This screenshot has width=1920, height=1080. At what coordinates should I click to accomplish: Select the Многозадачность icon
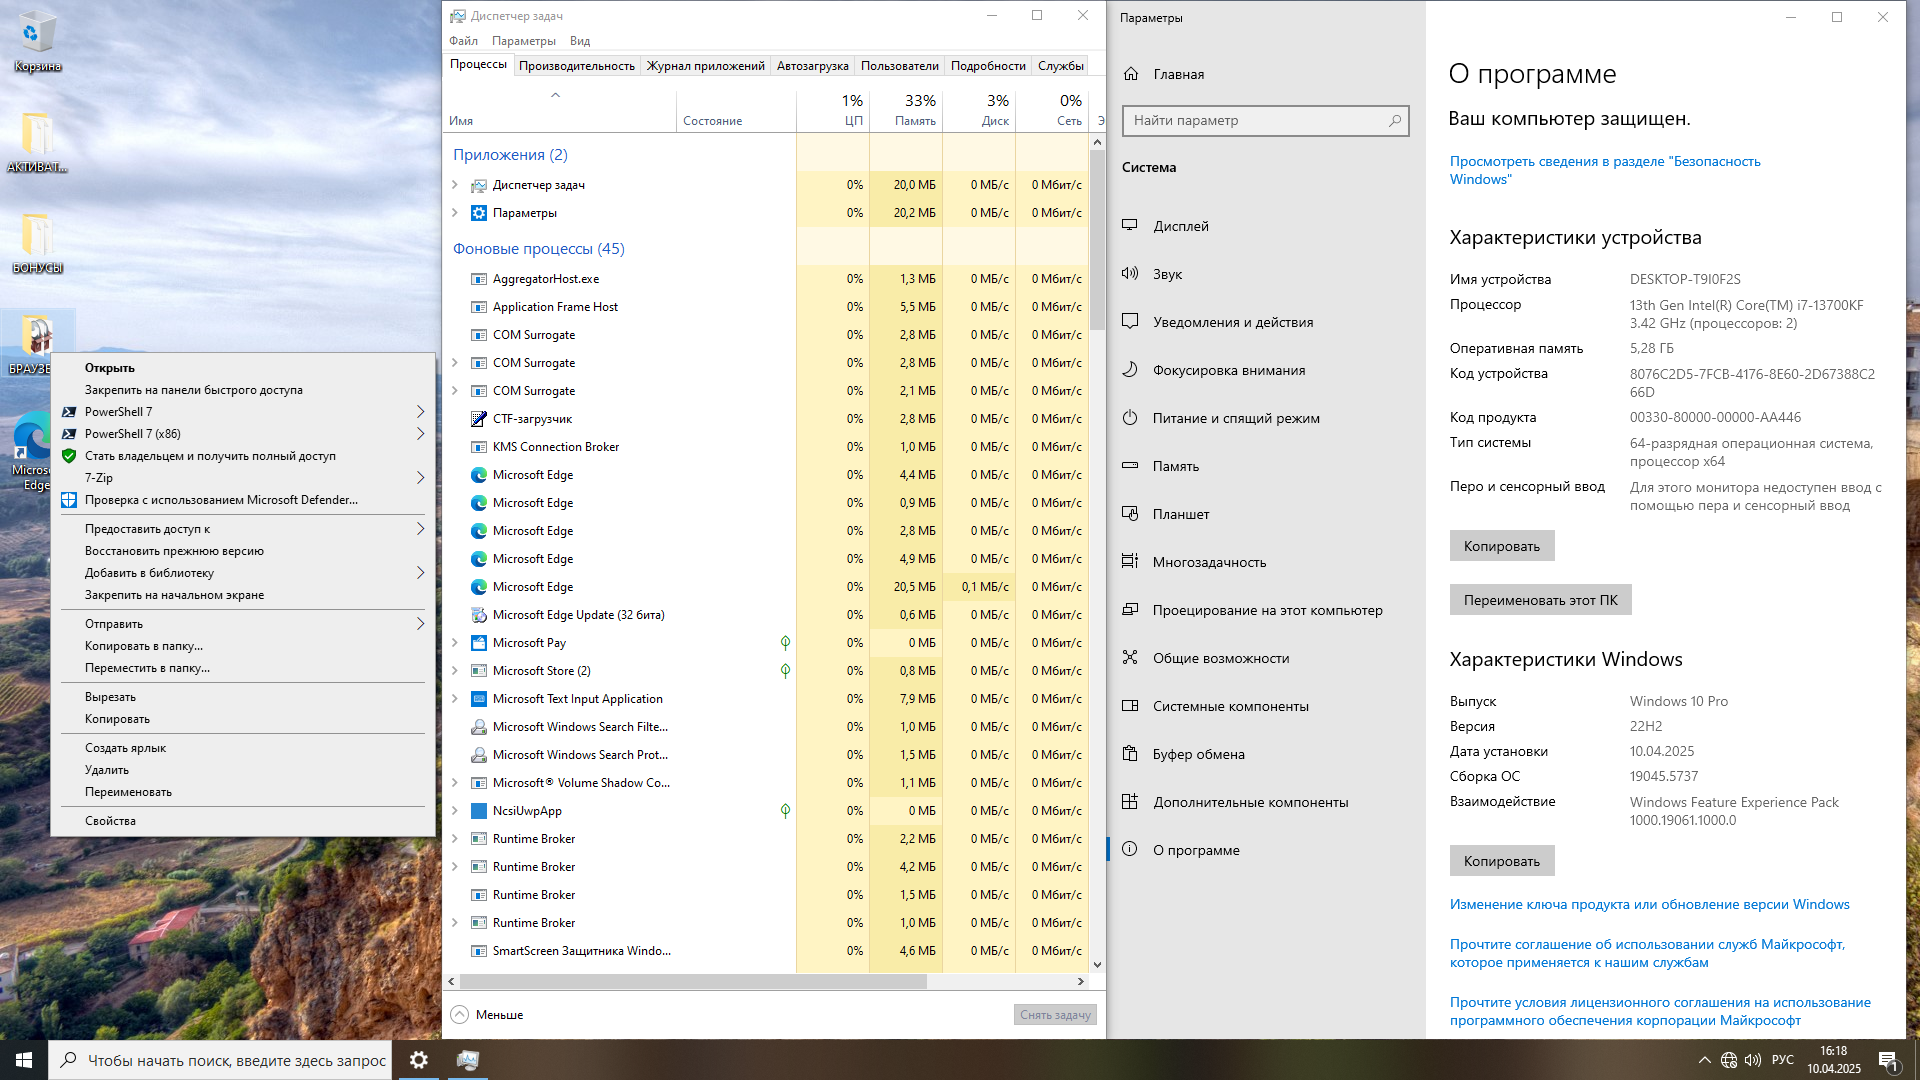[x=1130, y=561]
